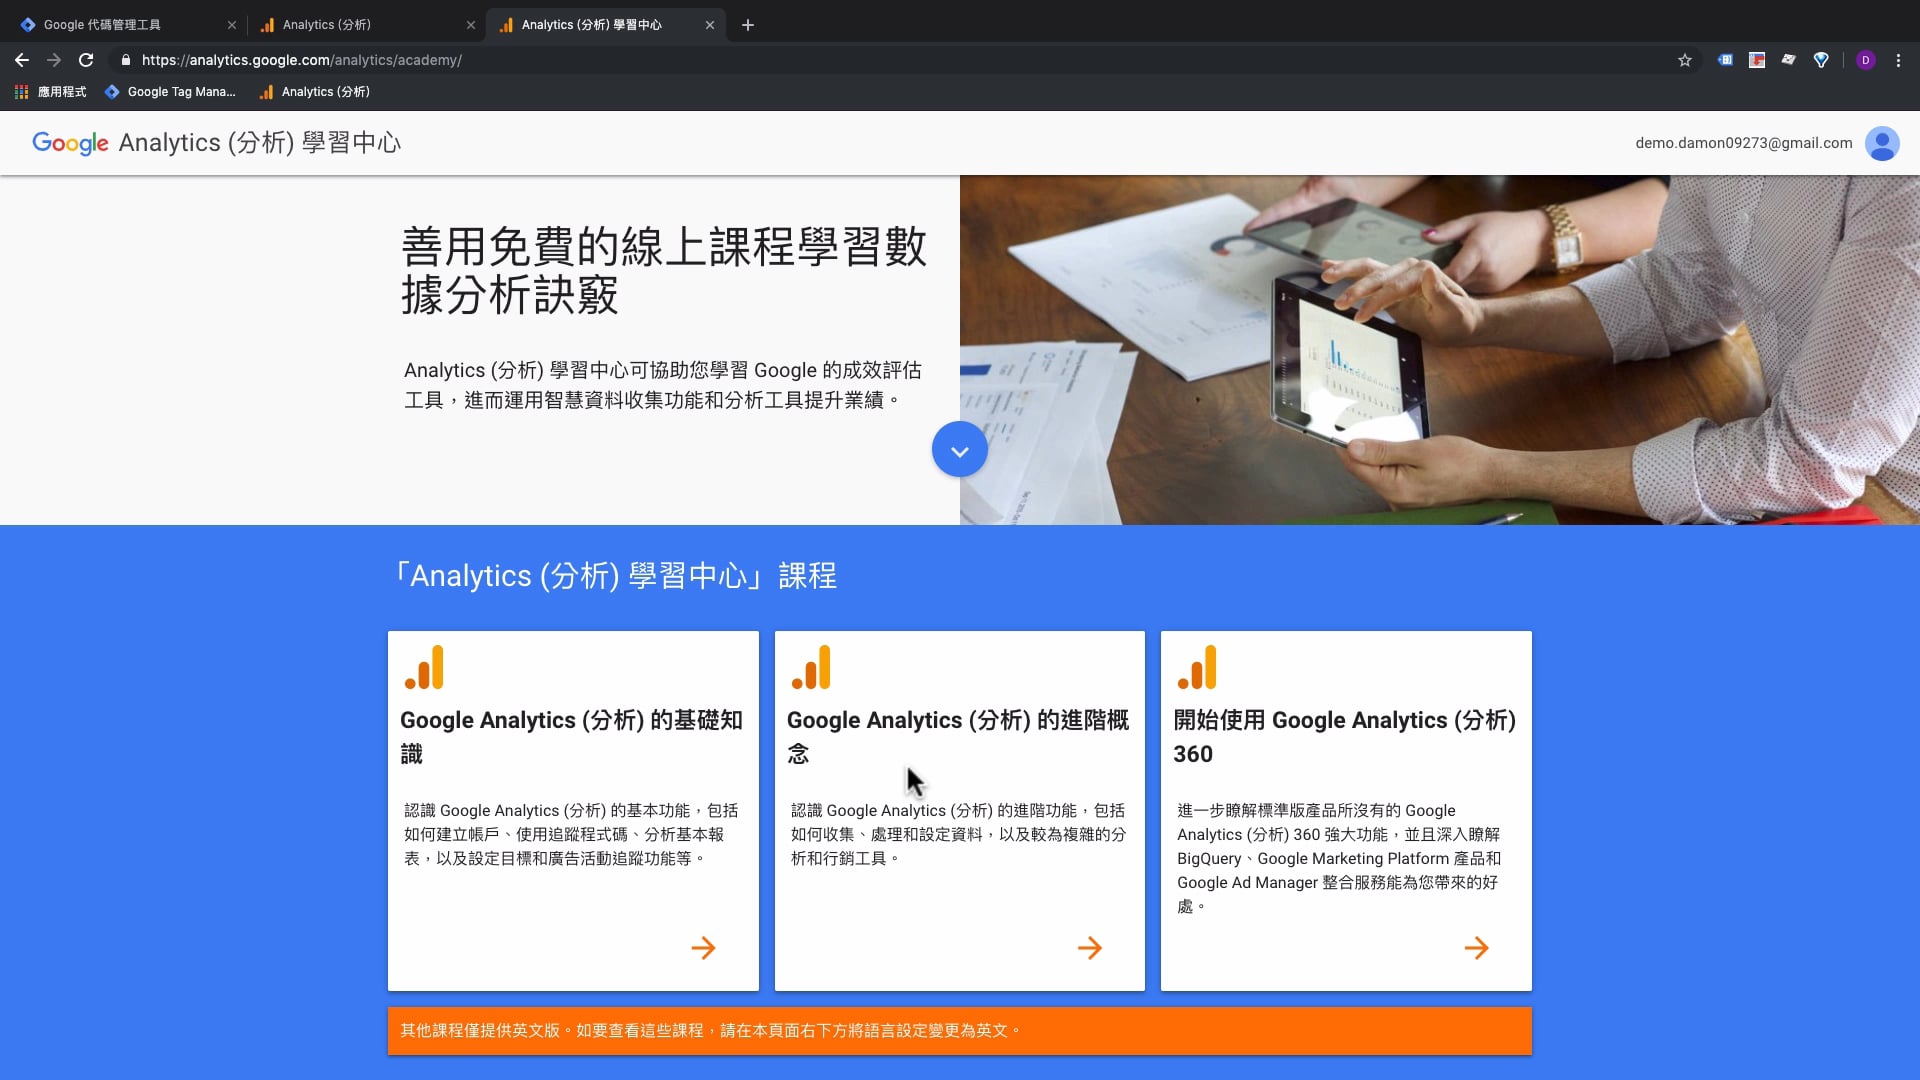Click the Google Analytics logo on learning center
Image resolution: width=1920 pixels, height=1080 pixels.
(x=70, y=143)
